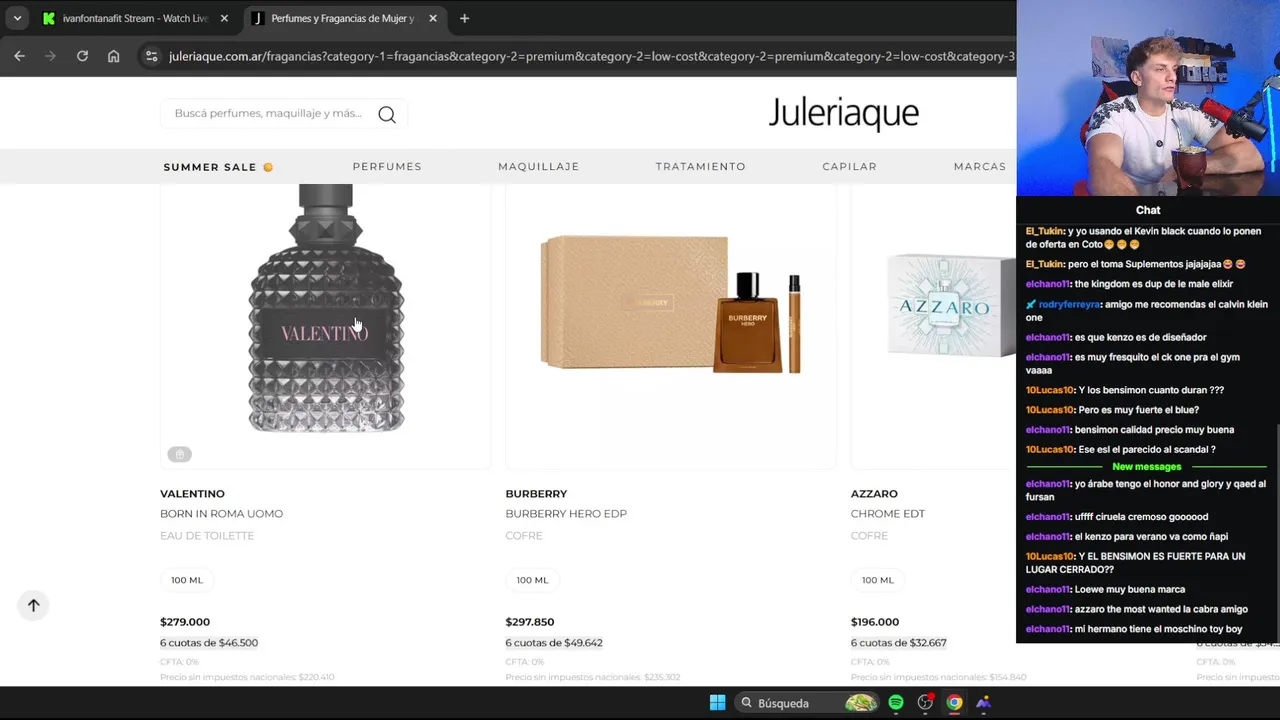Image resolution: width=1280 pixels, height=720 pixels.
Task: Click 6 cuotas de $32.667 text
Action: pos(899,643)
